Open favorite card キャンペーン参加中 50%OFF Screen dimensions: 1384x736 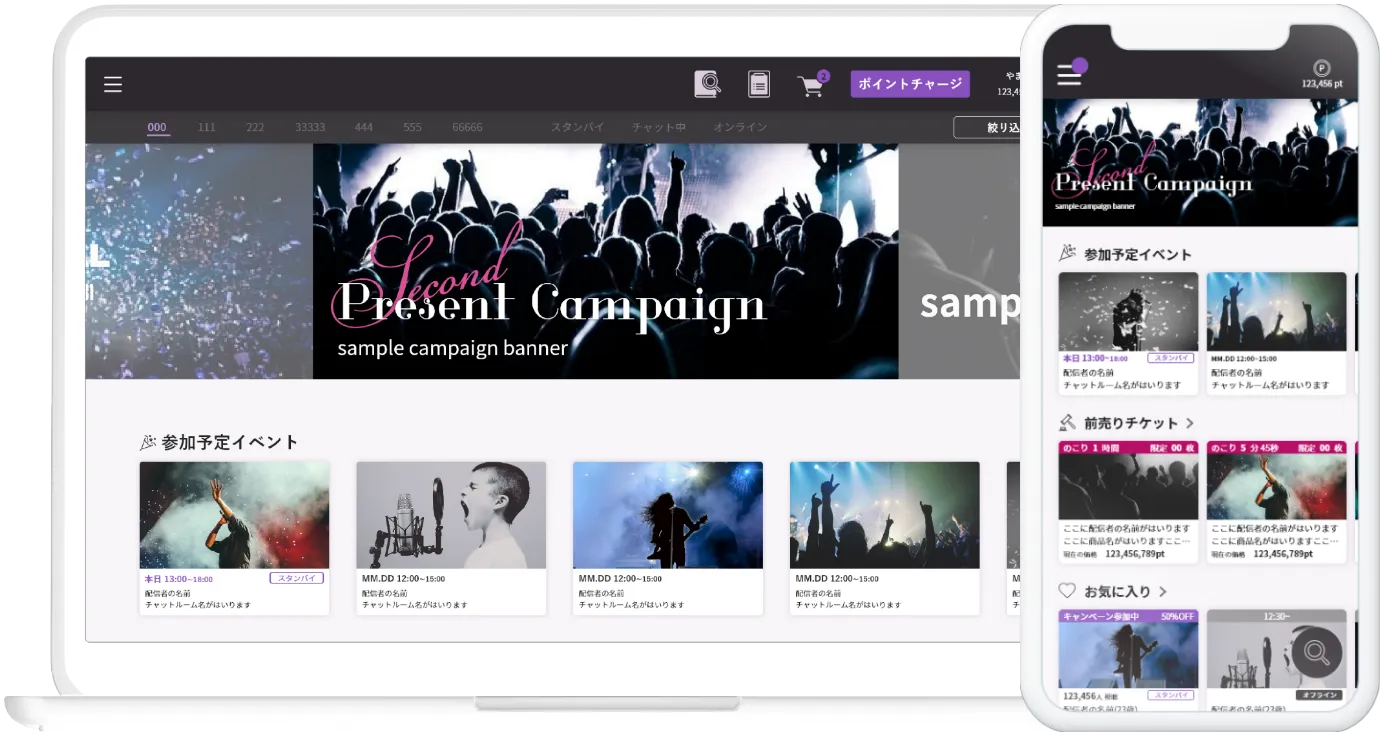1128,661
